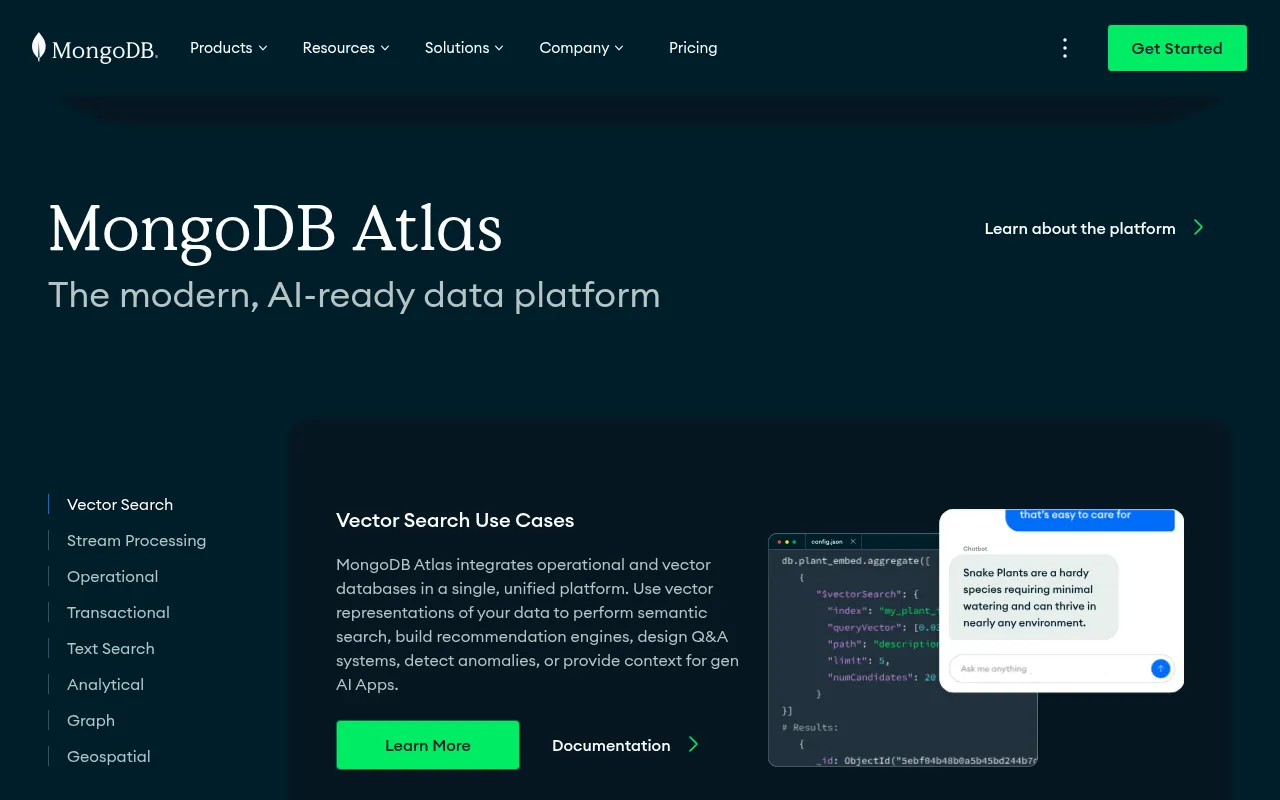1280x800 pixels.
Task: Click the blue send arrow in chatbot
Action: click(1160, 668)
